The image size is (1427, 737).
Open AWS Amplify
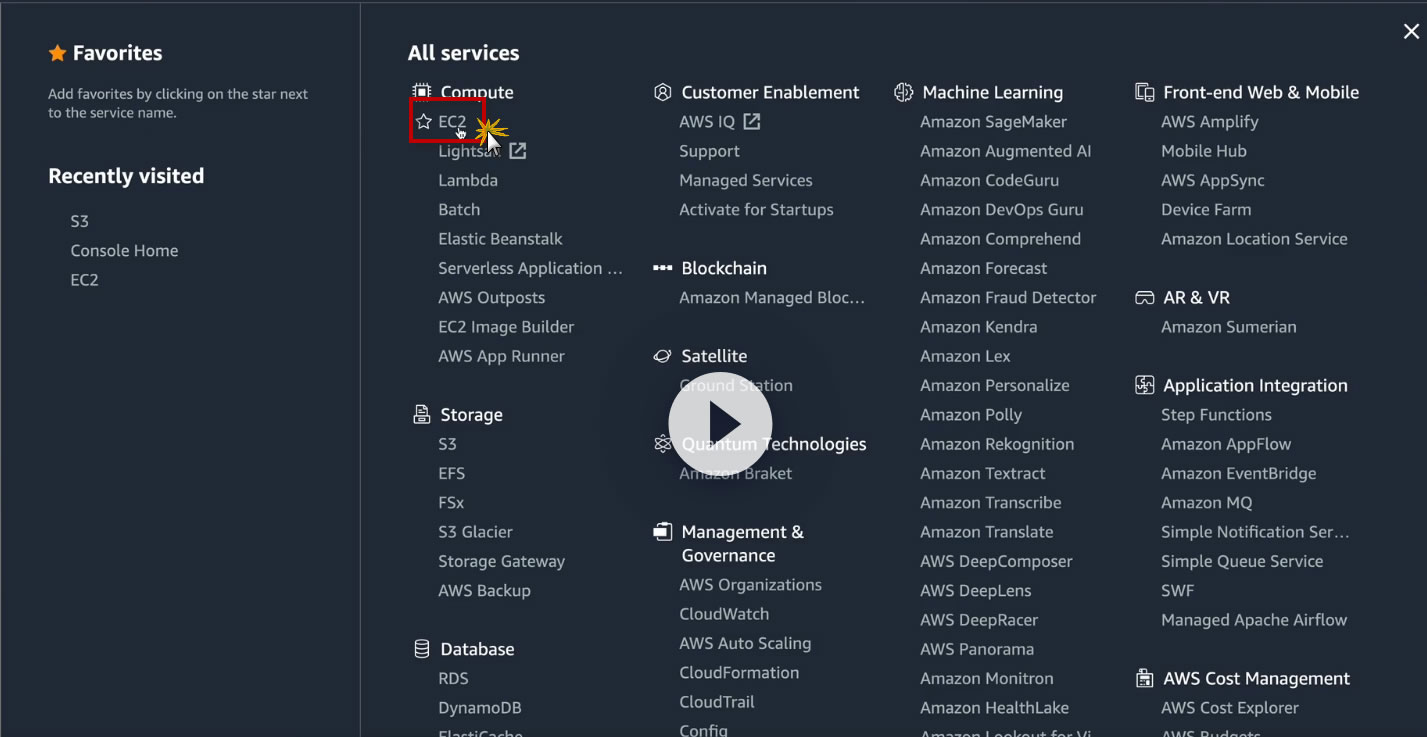[1209, 122]
